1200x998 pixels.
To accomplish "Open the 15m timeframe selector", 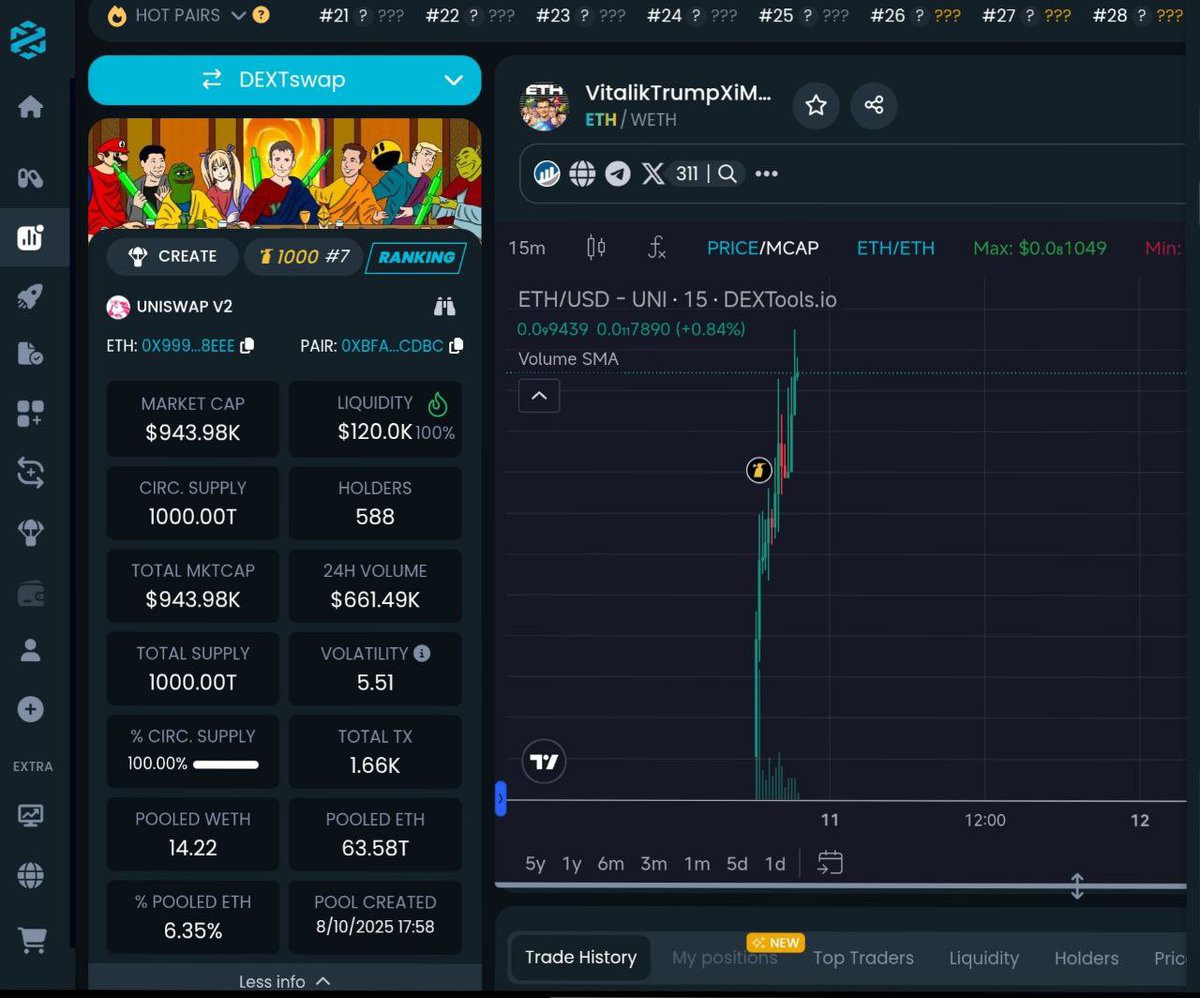I will pos(527,248).
